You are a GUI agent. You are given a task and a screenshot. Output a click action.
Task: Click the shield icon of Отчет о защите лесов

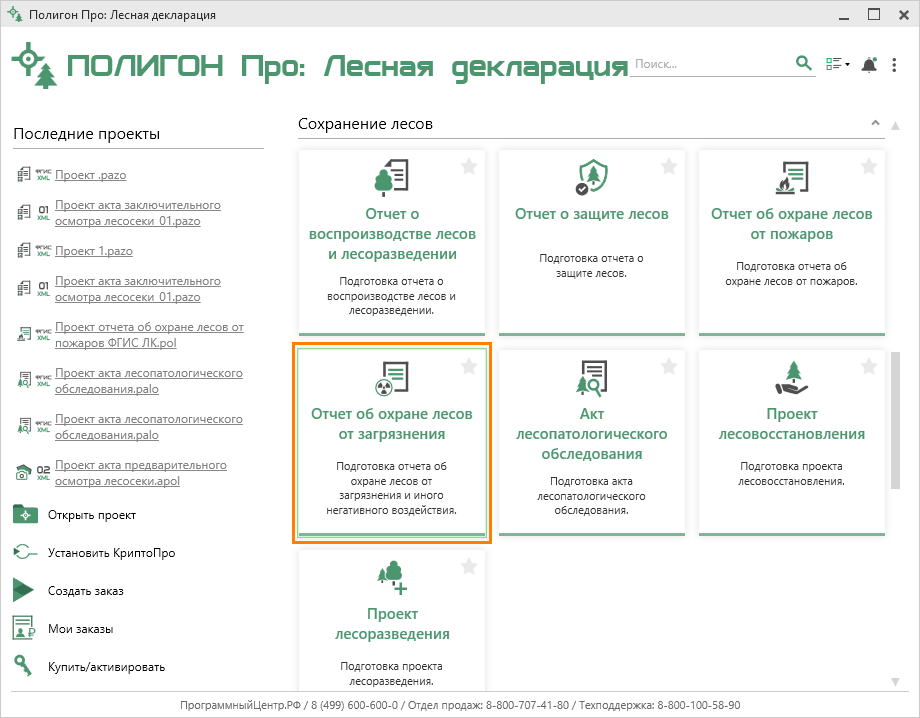pyautogui.click(x=591, y=177)
